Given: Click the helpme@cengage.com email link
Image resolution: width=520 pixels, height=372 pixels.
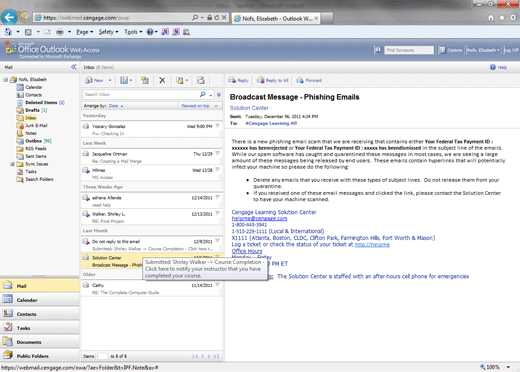Looking at the screenshot, I should 259,219.
